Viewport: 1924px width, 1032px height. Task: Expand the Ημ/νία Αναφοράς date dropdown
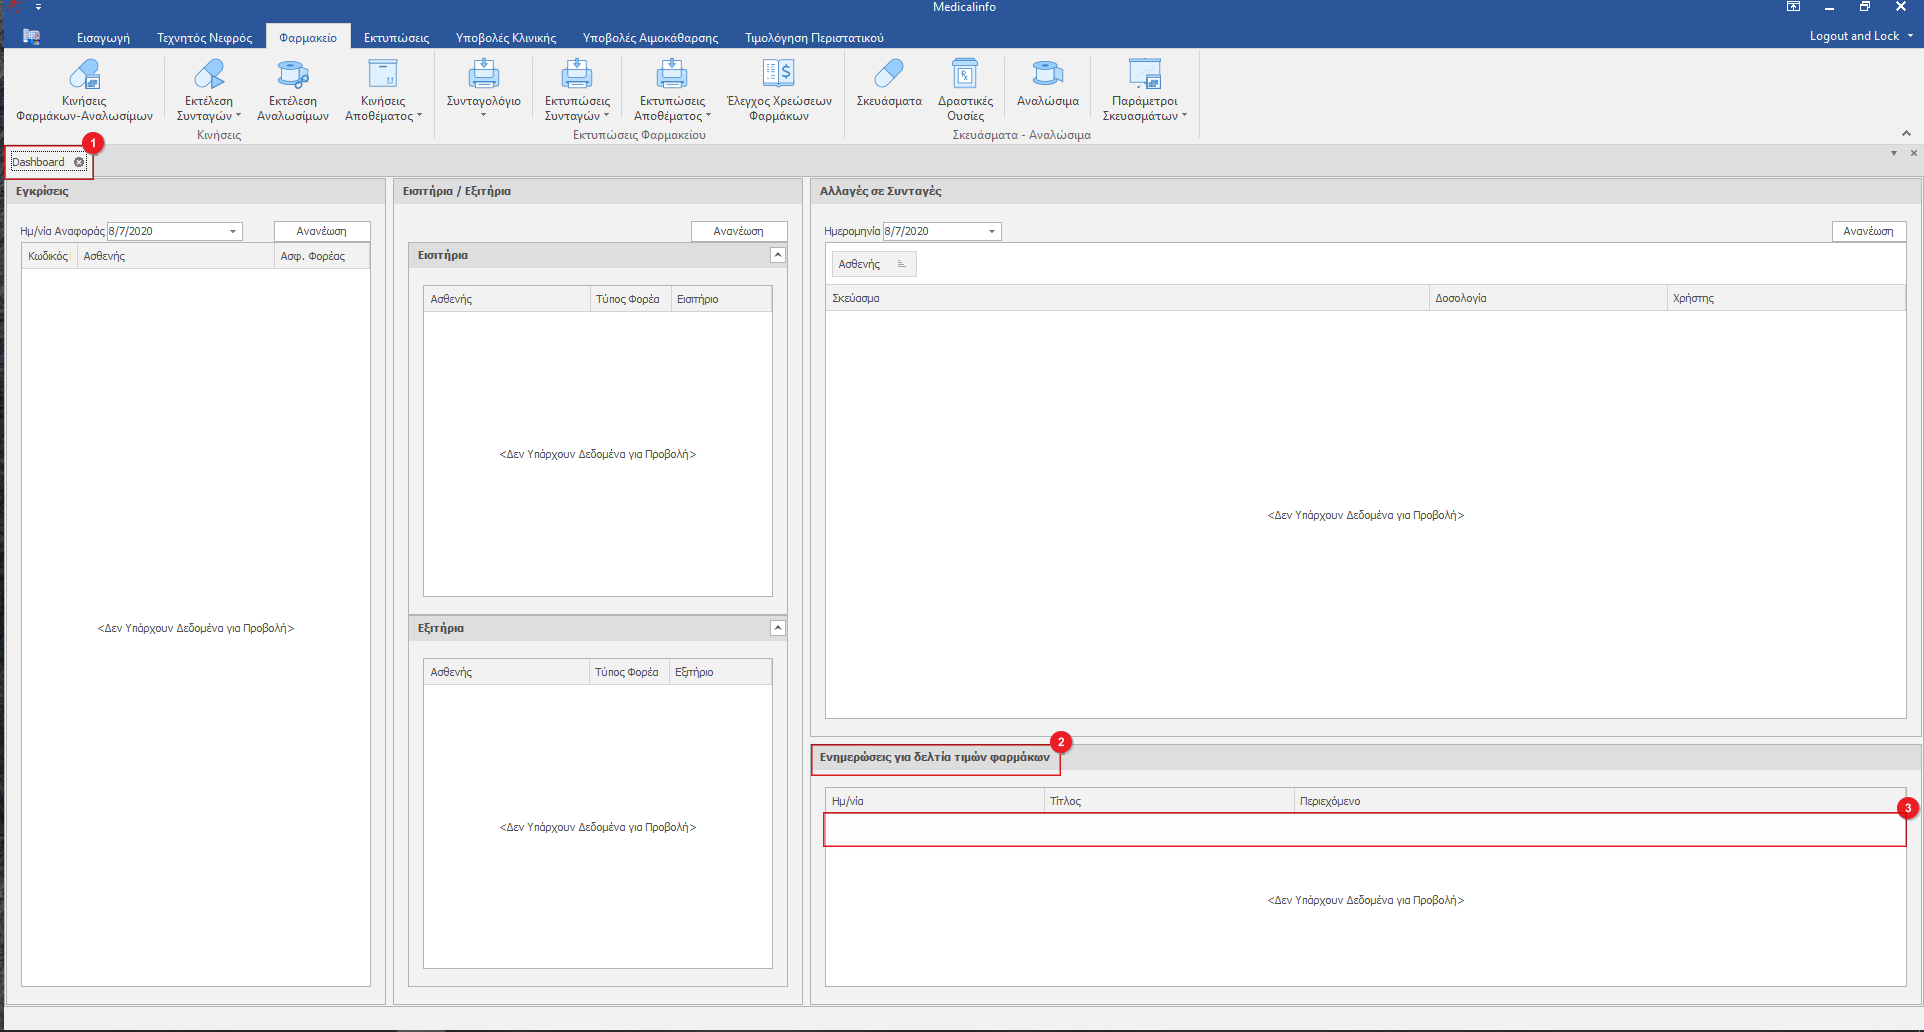[x=233, y=231]
